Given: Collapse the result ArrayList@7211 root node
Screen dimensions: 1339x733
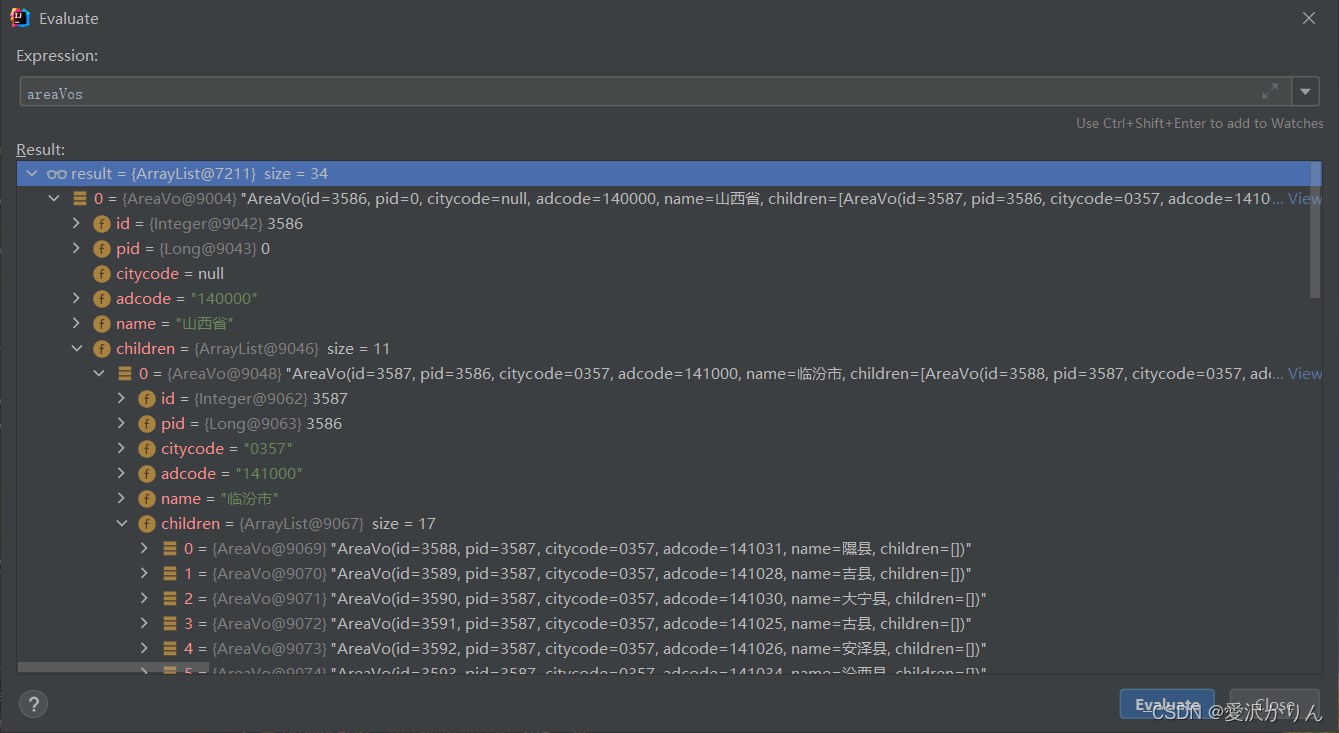Looking at the screenshot, I should 32,174.
